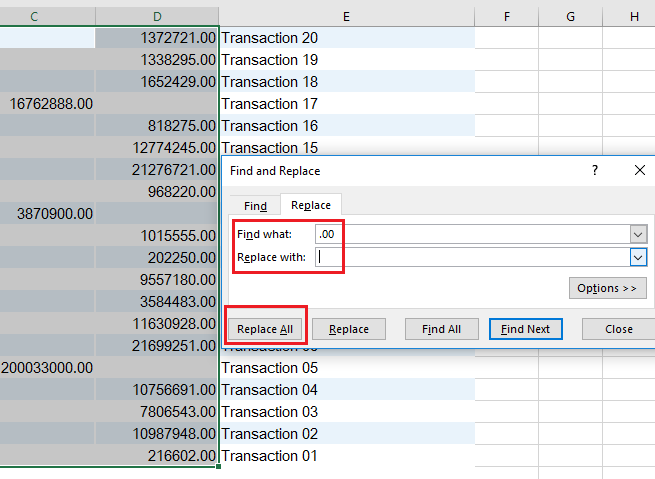Select the Replace tab

point(311,205)
